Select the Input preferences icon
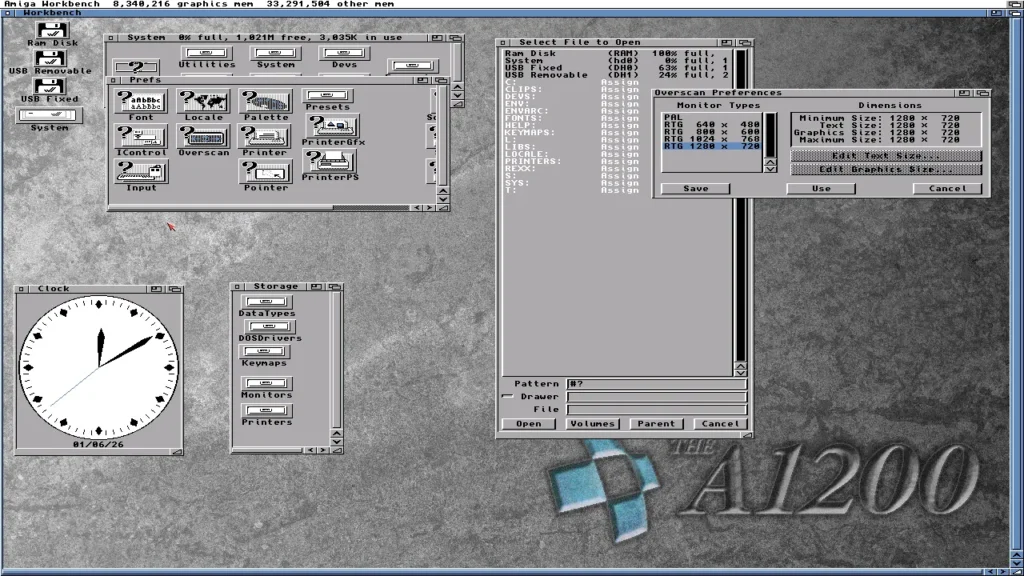 click(141, 176)
